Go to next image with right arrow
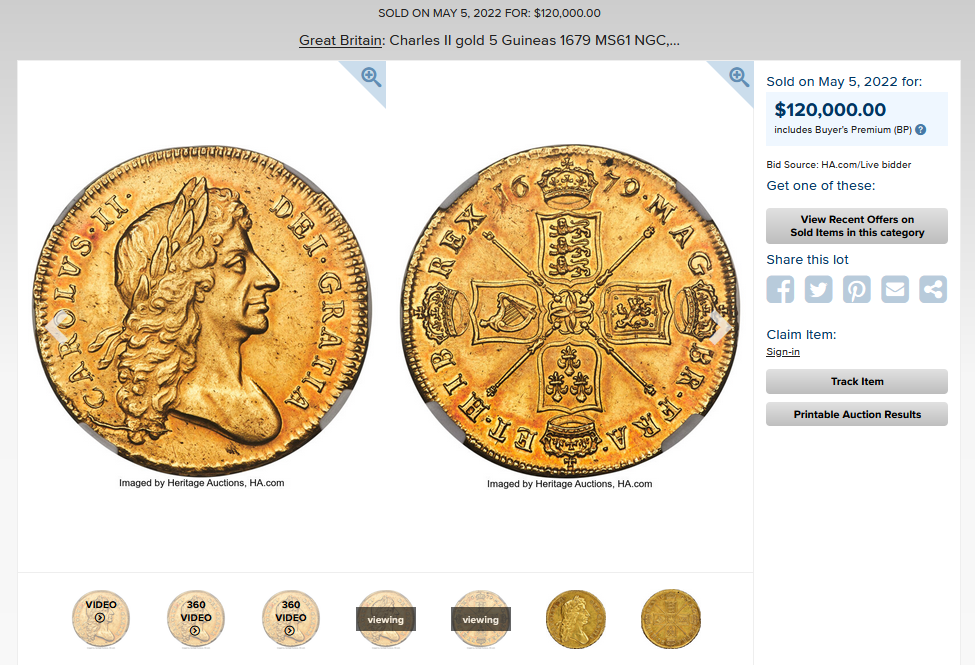The width and height of the screenshot is (975, 665). (720, 327)
